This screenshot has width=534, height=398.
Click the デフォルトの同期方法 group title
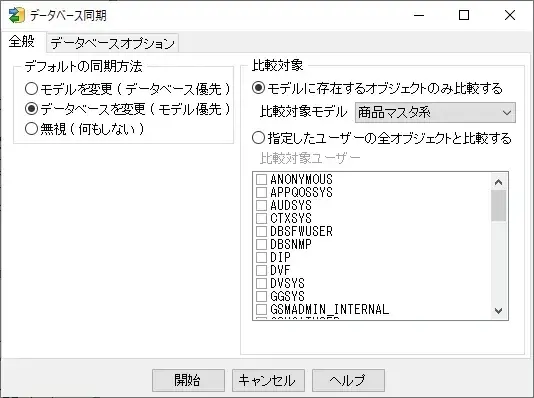tap(83, 66)
